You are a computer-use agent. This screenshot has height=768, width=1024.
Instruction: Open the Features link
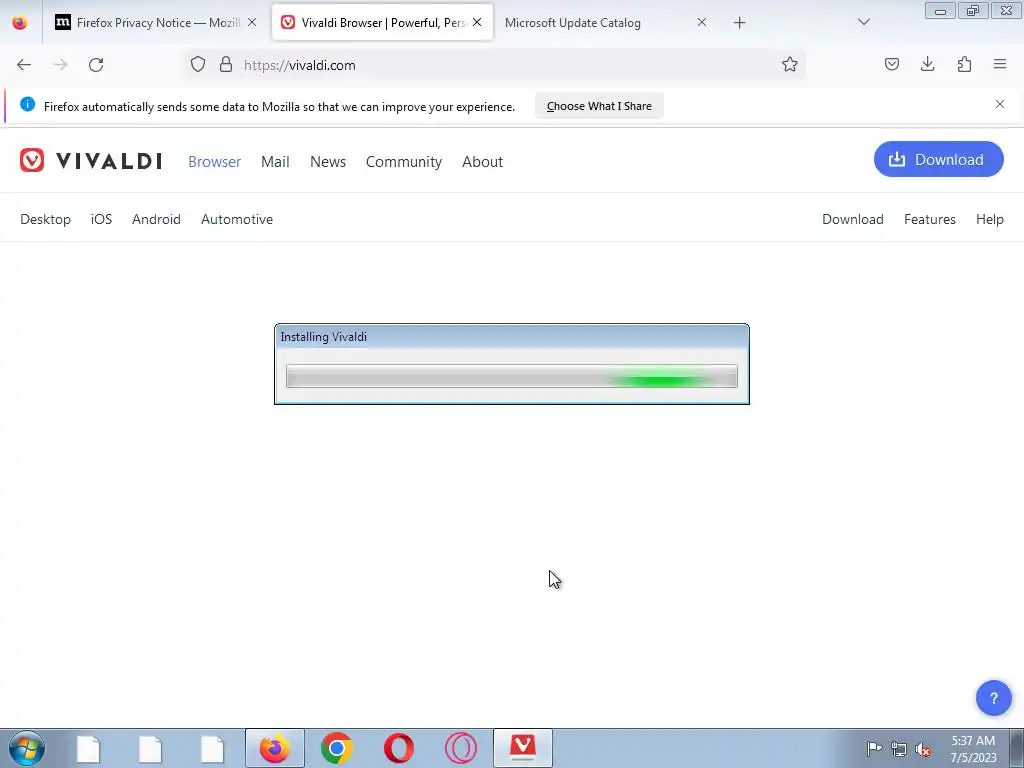[930, 219]
